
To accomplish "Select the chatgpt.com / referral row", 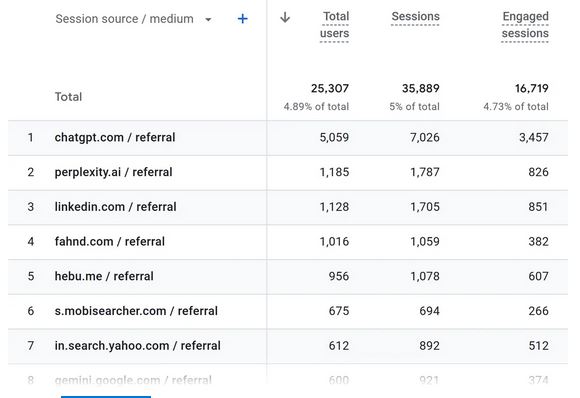I will [288, 138].
